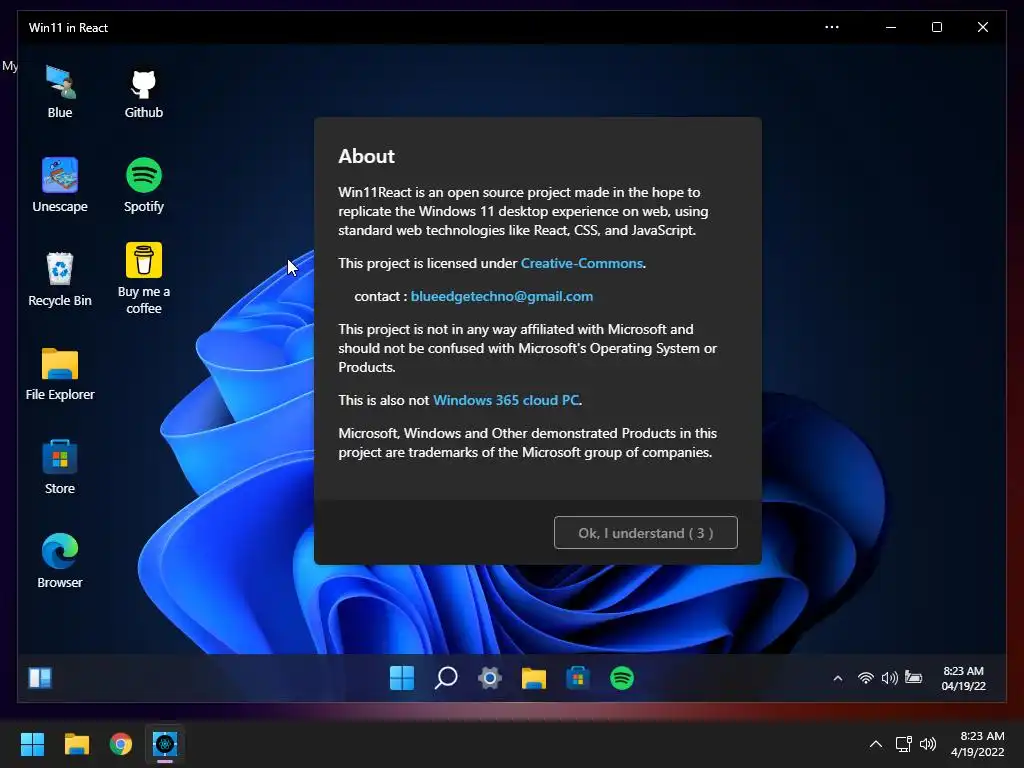Open Spotify in the inner taskbar
The width and height of the screenshot is (1024, 768).
coord(622,678)
